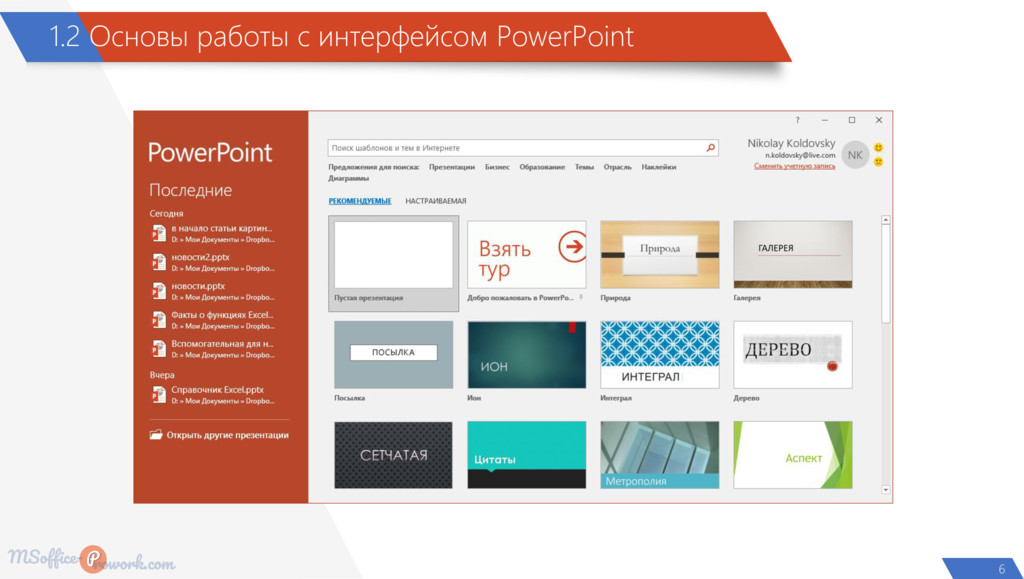Click the Наклейки search suggestion
The image size is (1024, 579).
[x=659, y=167]
